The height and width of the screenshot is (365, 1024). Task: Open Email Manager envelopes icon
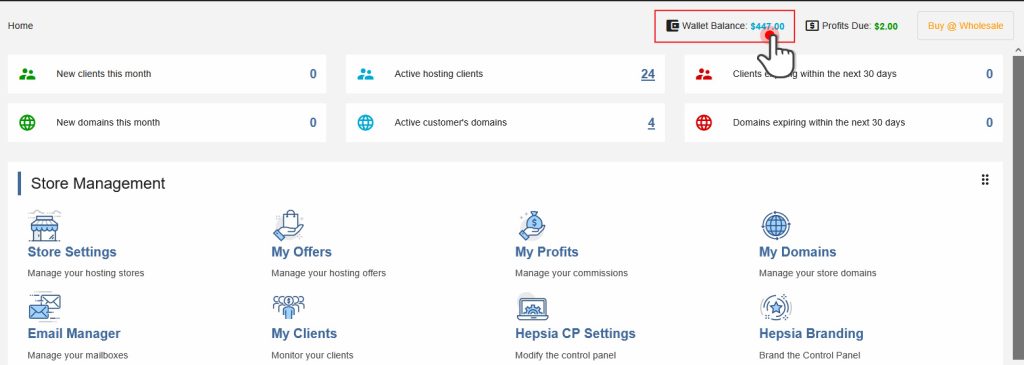click(44, 308)
